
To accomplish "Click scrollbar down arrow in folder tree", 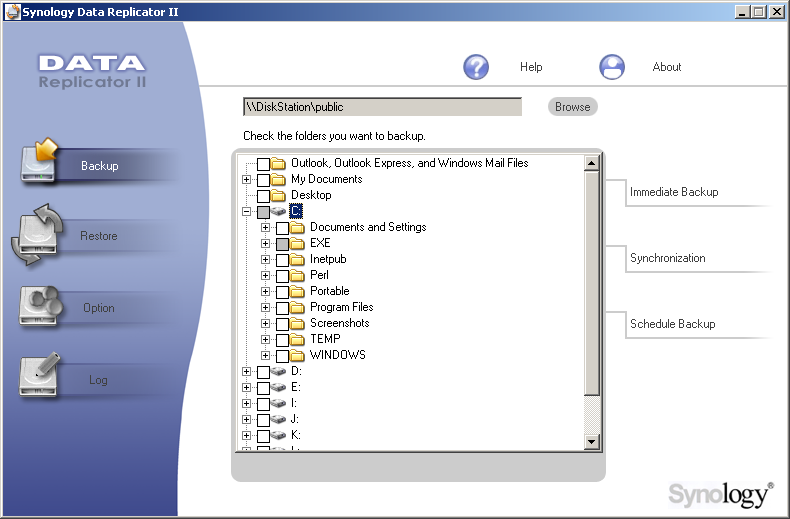I will click(591, 442).
